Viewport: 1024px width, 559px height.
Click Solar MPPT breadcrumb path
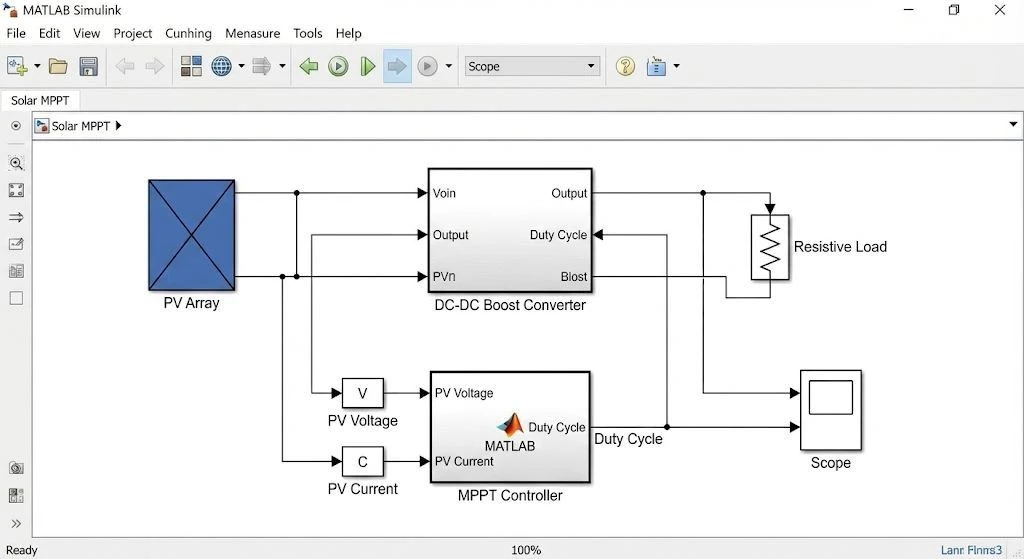(80, 126)
